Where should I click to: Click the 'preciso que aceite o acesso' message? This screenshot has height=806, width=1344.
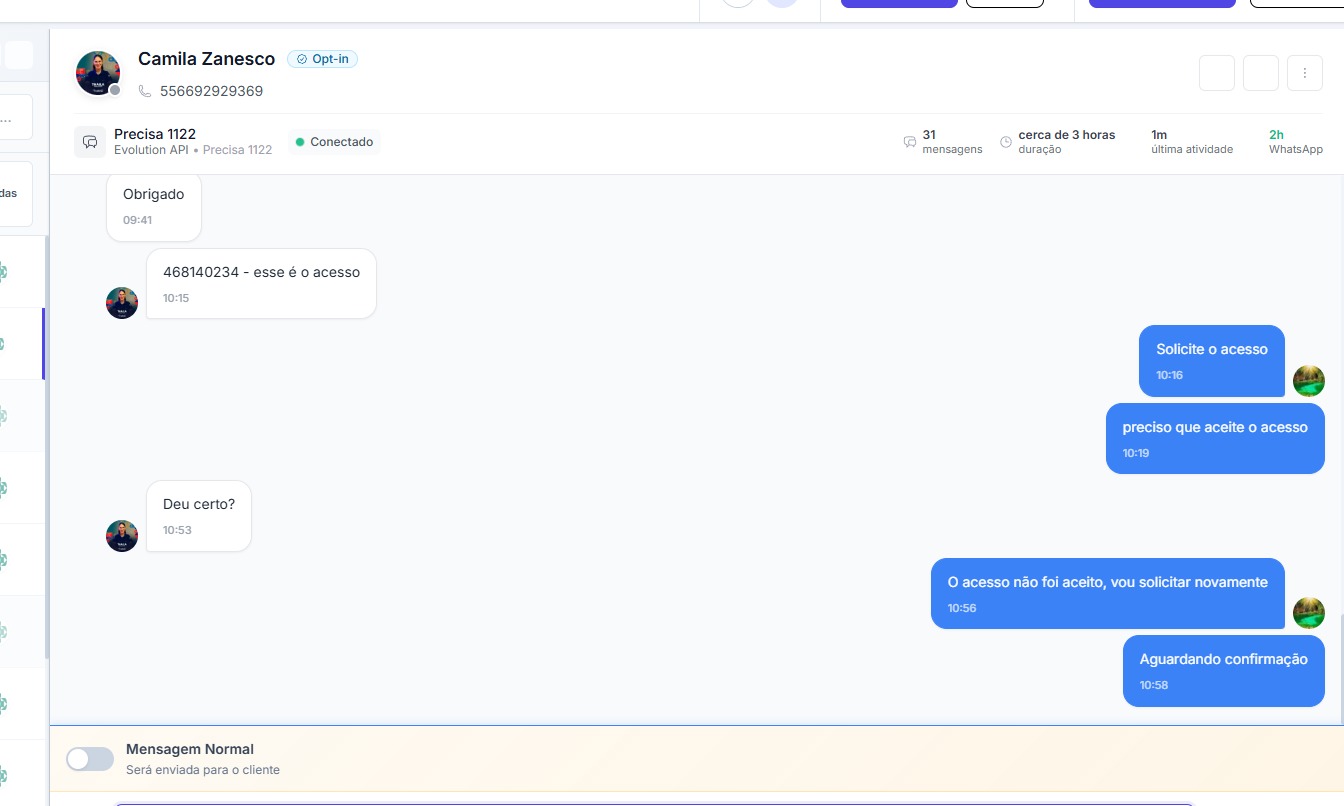pos(1214,438)
